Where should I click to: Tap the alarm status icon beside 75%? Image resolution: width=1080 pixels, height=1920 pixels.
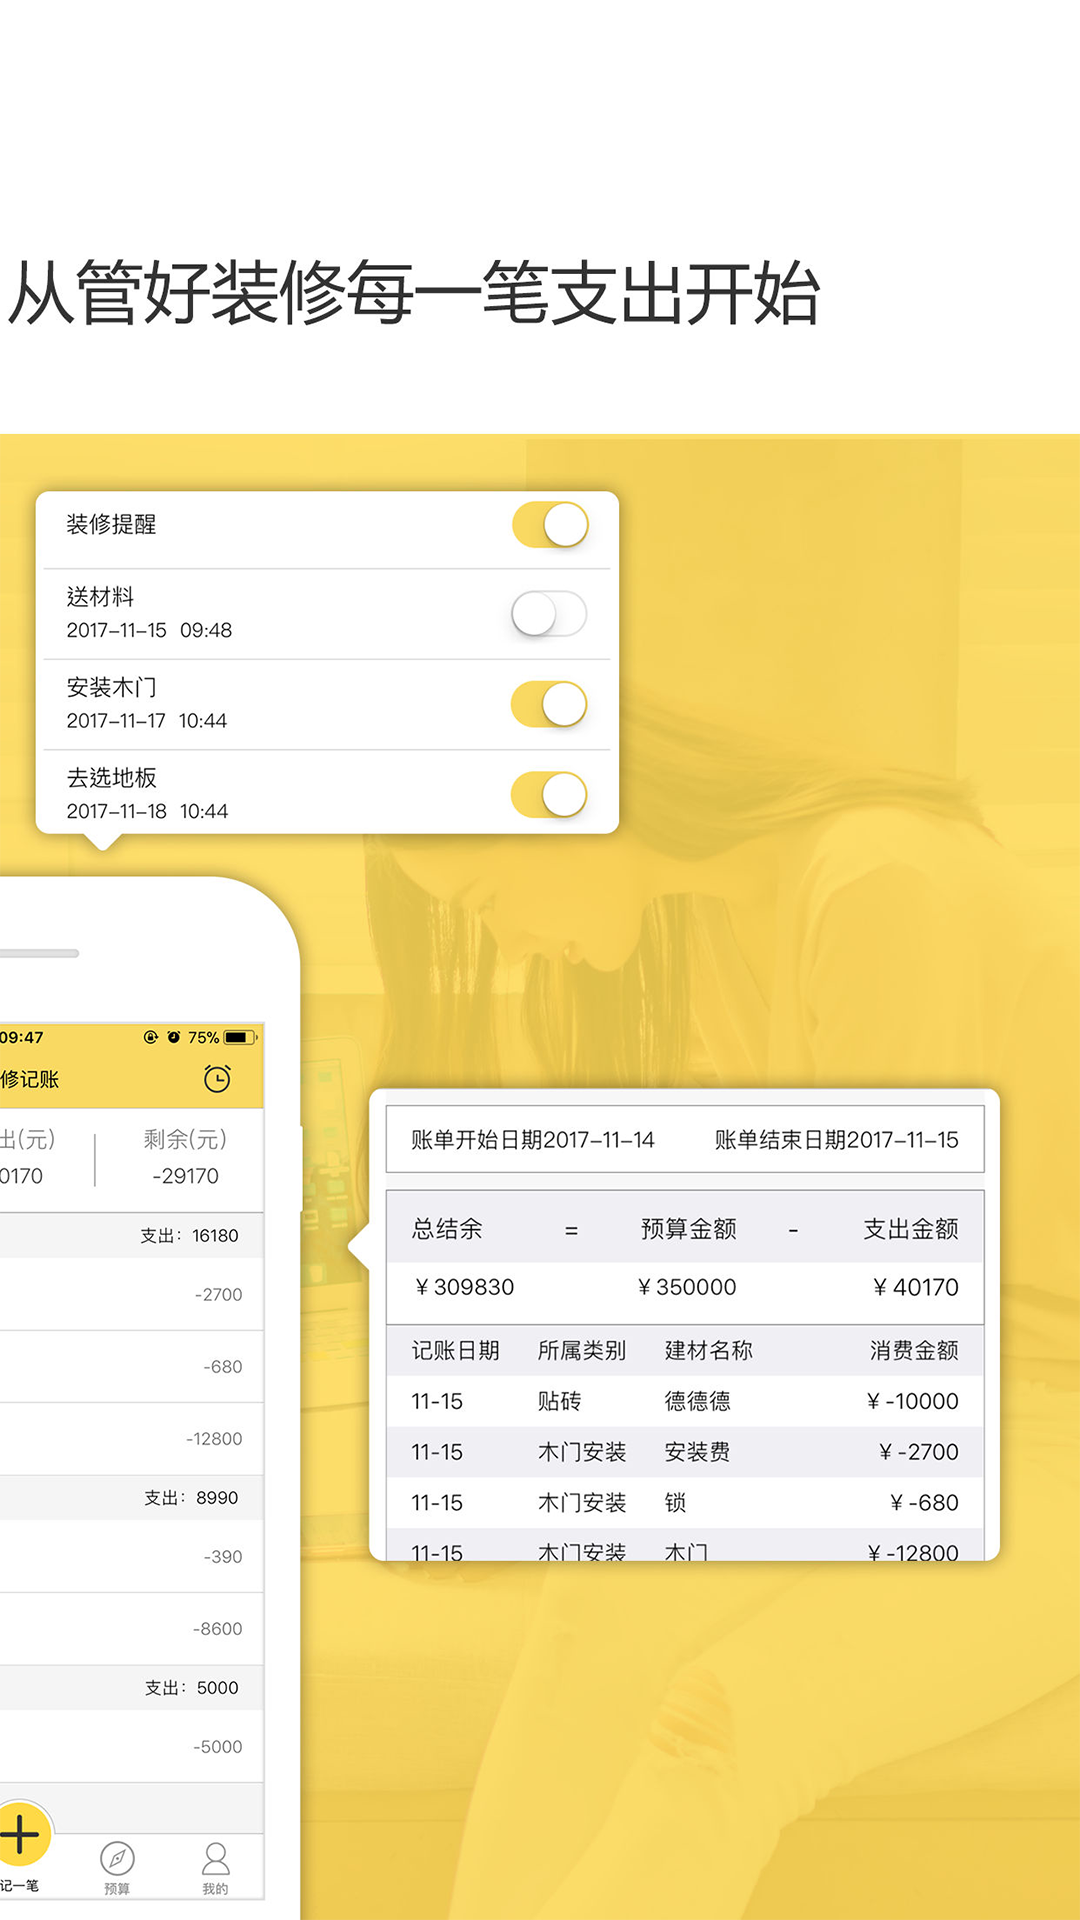[174, 1037]
